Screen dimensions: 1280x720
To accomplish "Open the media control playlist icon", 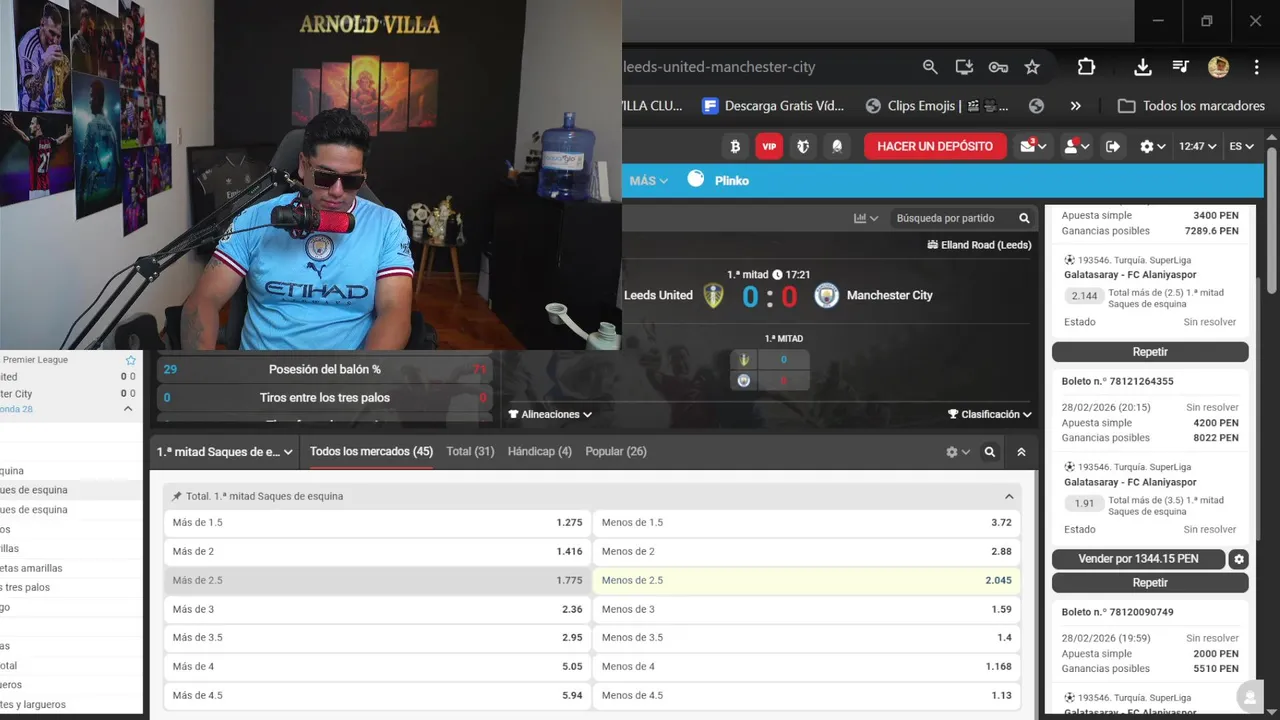I will pos(1180,67).
